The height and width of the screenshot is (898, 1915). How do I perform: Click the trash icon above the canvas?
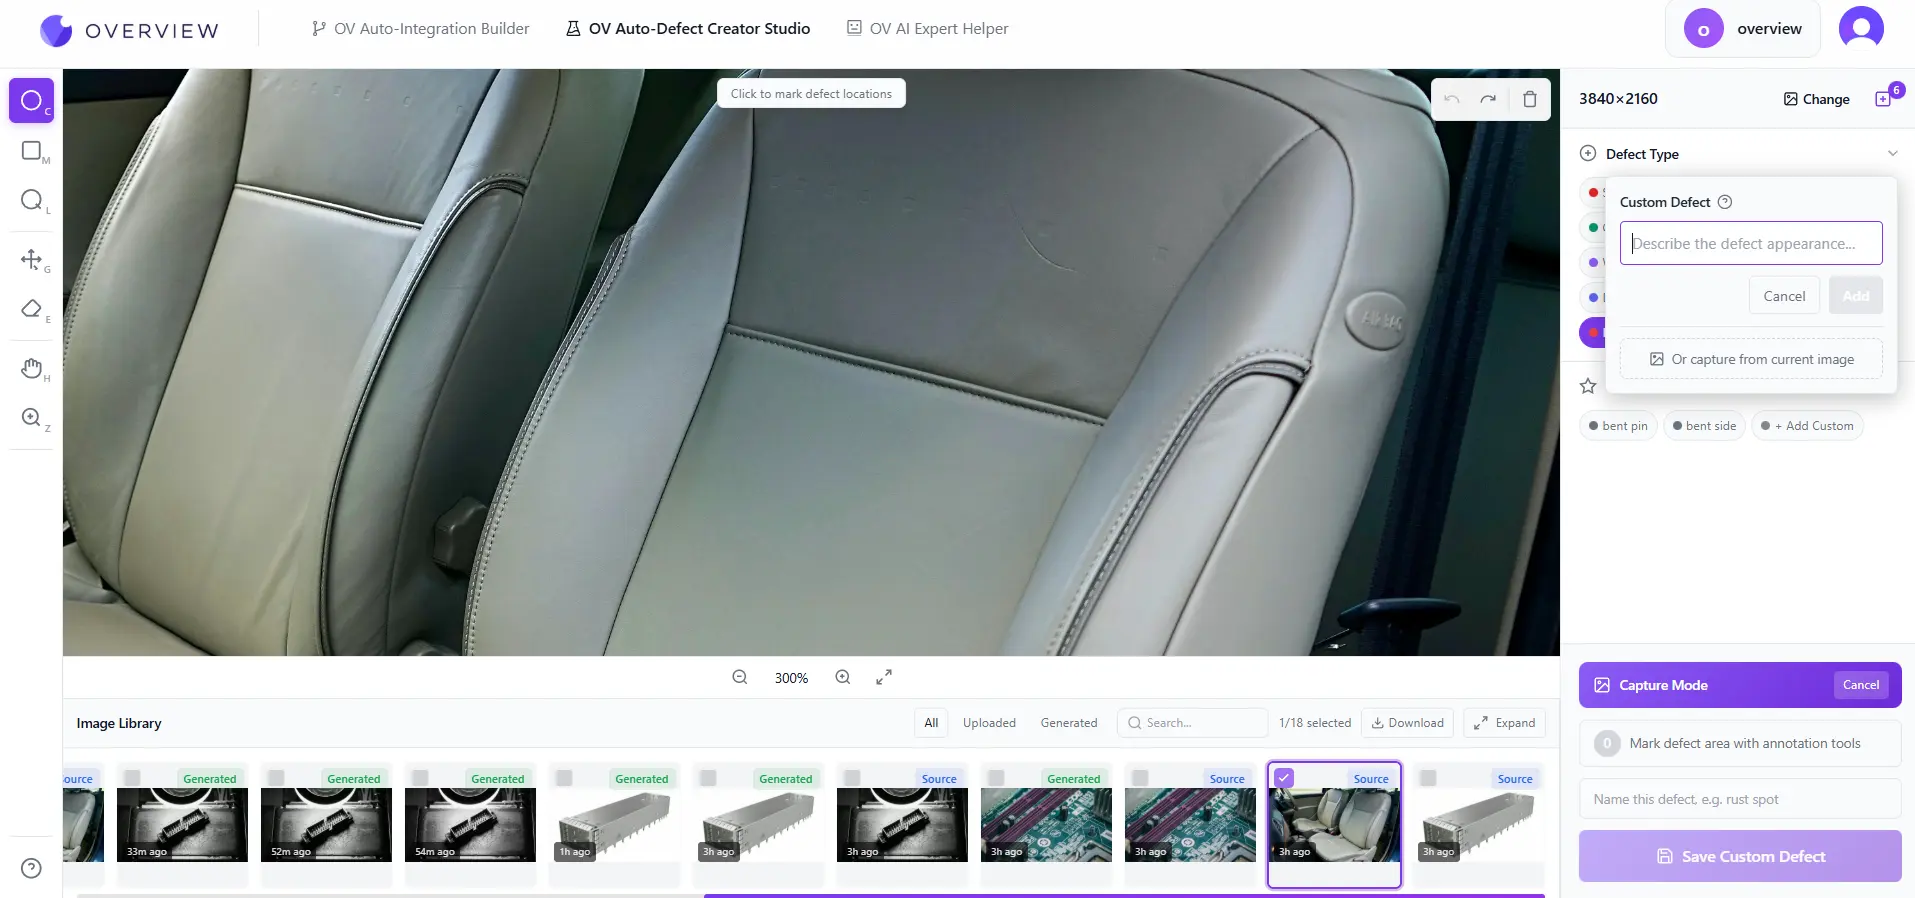coord(1529,99)
